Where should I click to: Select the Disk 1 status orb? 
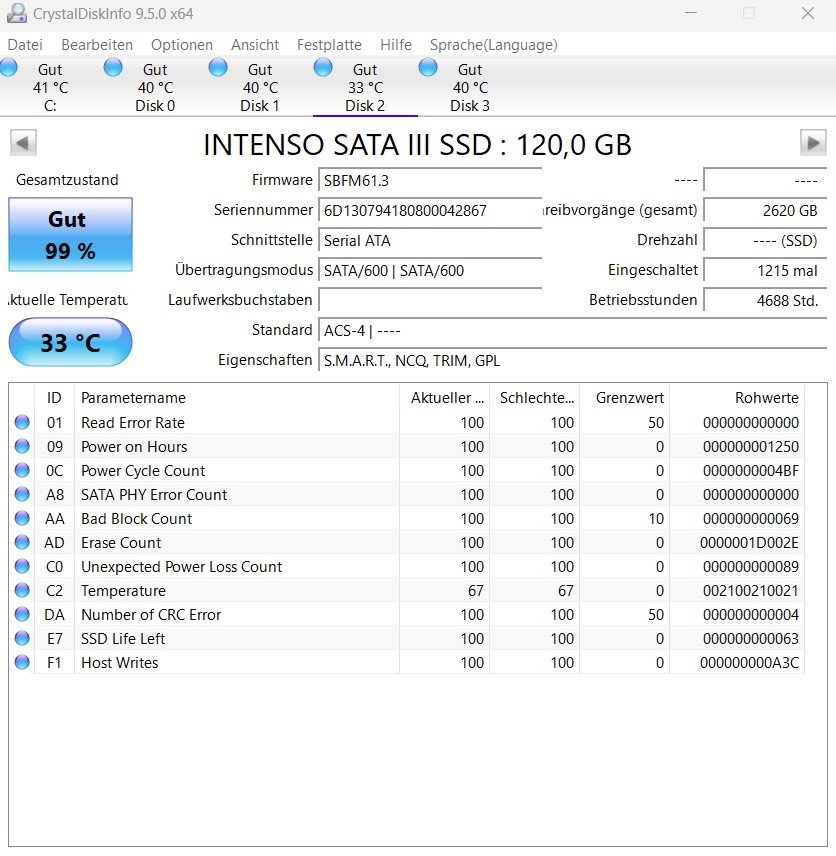pyautogui.click(x=218, y=68)
